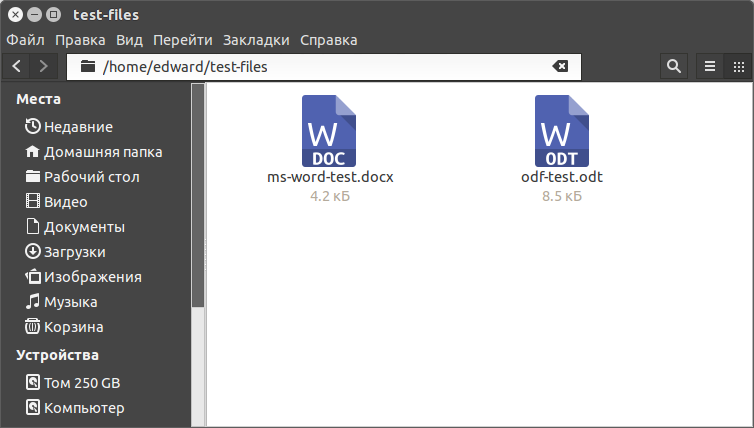Click the Desktop folder icon in sidebar

33,176
